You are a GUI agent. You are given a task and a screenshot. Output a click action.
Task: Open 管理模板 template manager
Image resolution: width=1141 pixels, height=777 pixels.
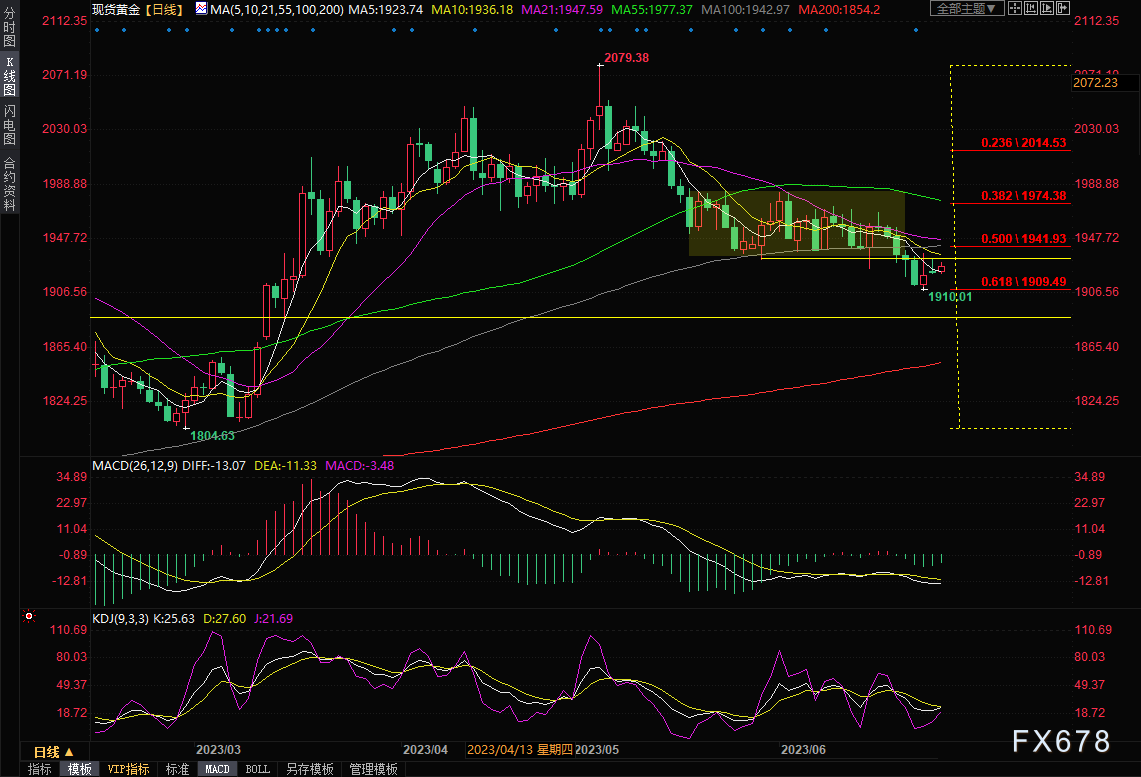[372, 769]
